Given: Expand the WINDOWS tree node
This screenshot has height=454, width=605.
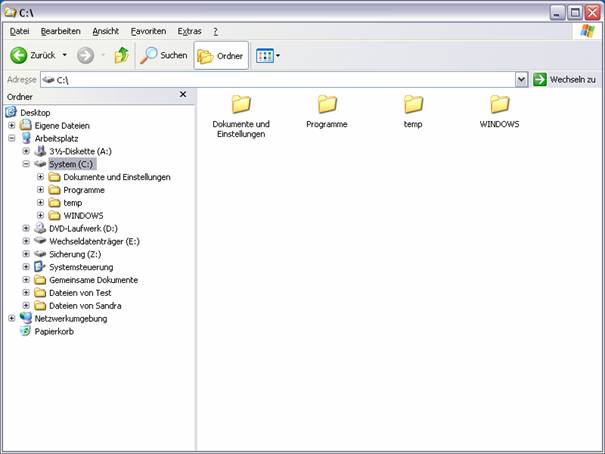Looking at the screenshot, I should (x=41, y=215).
